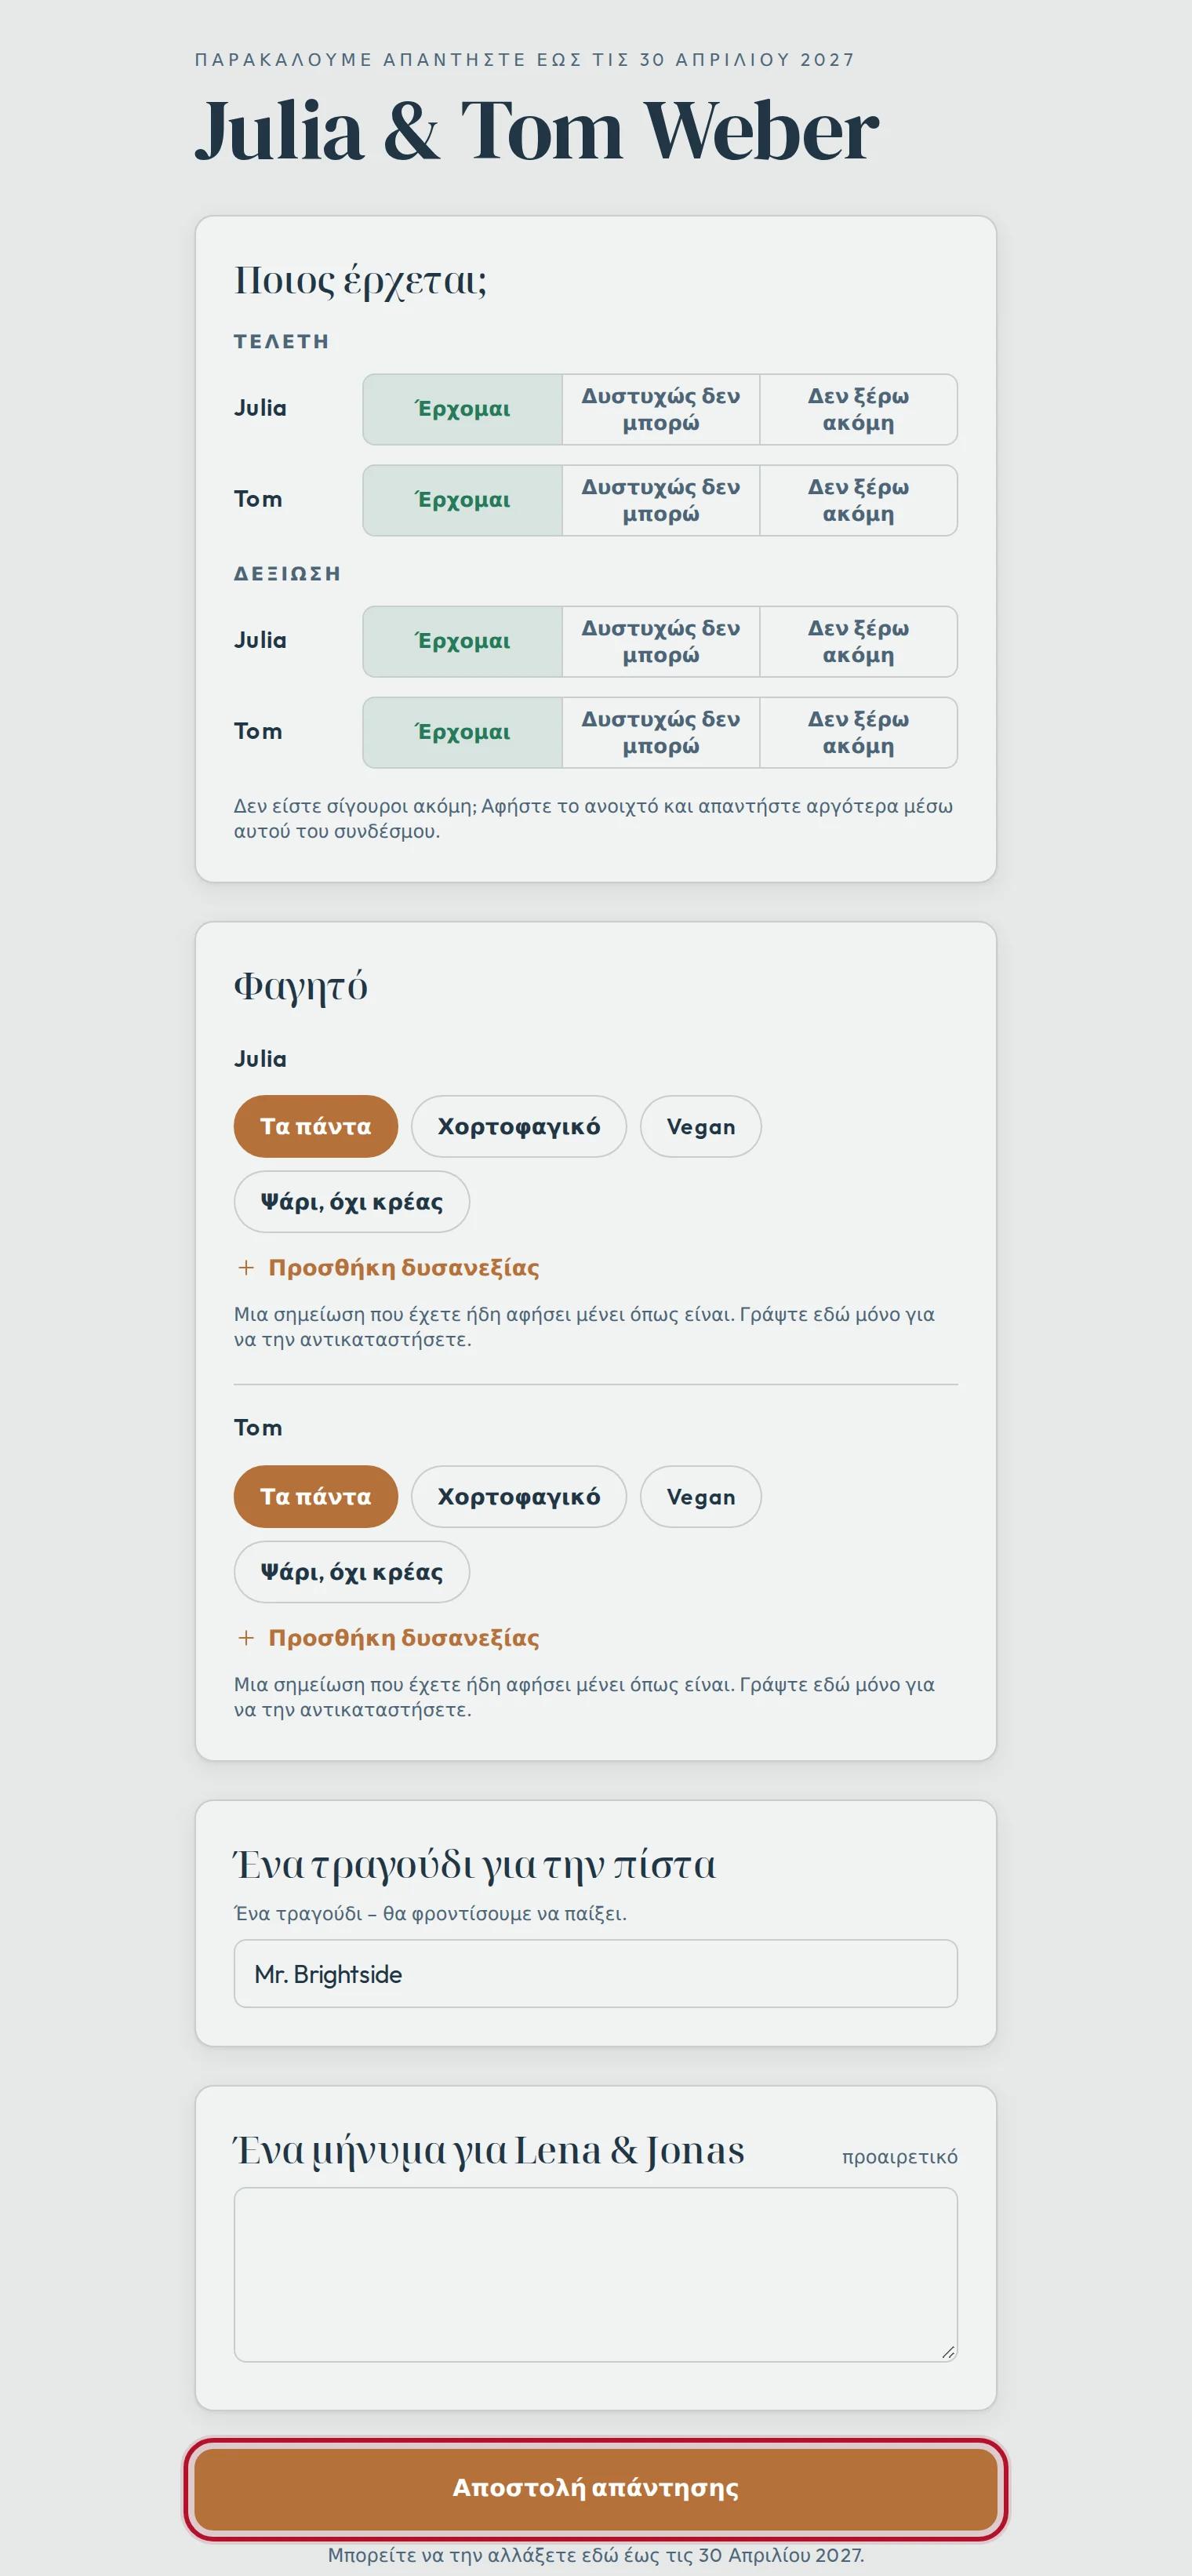The height and width of the screenshot is (2576, 1192).
Task: Select Έρχομαι for Julia at ceremony
Action: [x=462, y=409]
